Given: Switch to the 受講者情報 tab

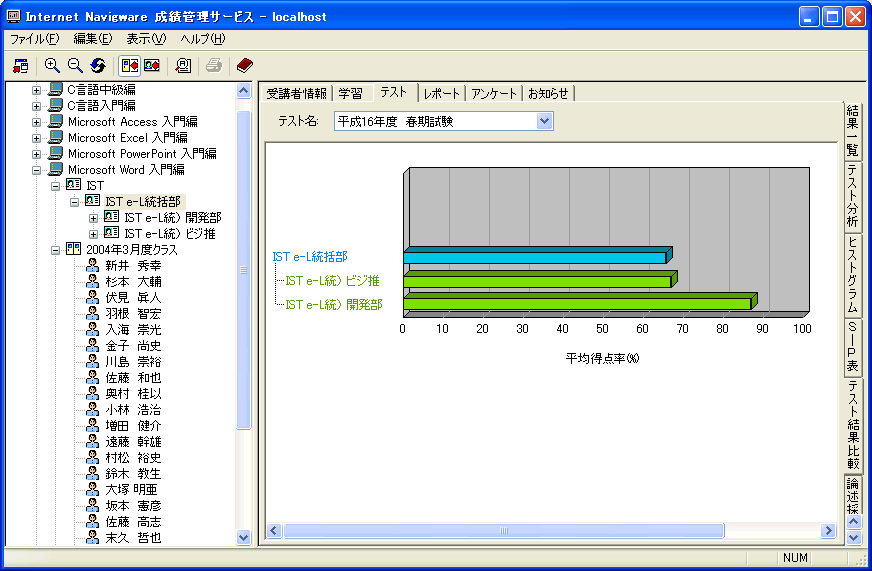Looking at the screenshot, I should (x=296, y=93).
